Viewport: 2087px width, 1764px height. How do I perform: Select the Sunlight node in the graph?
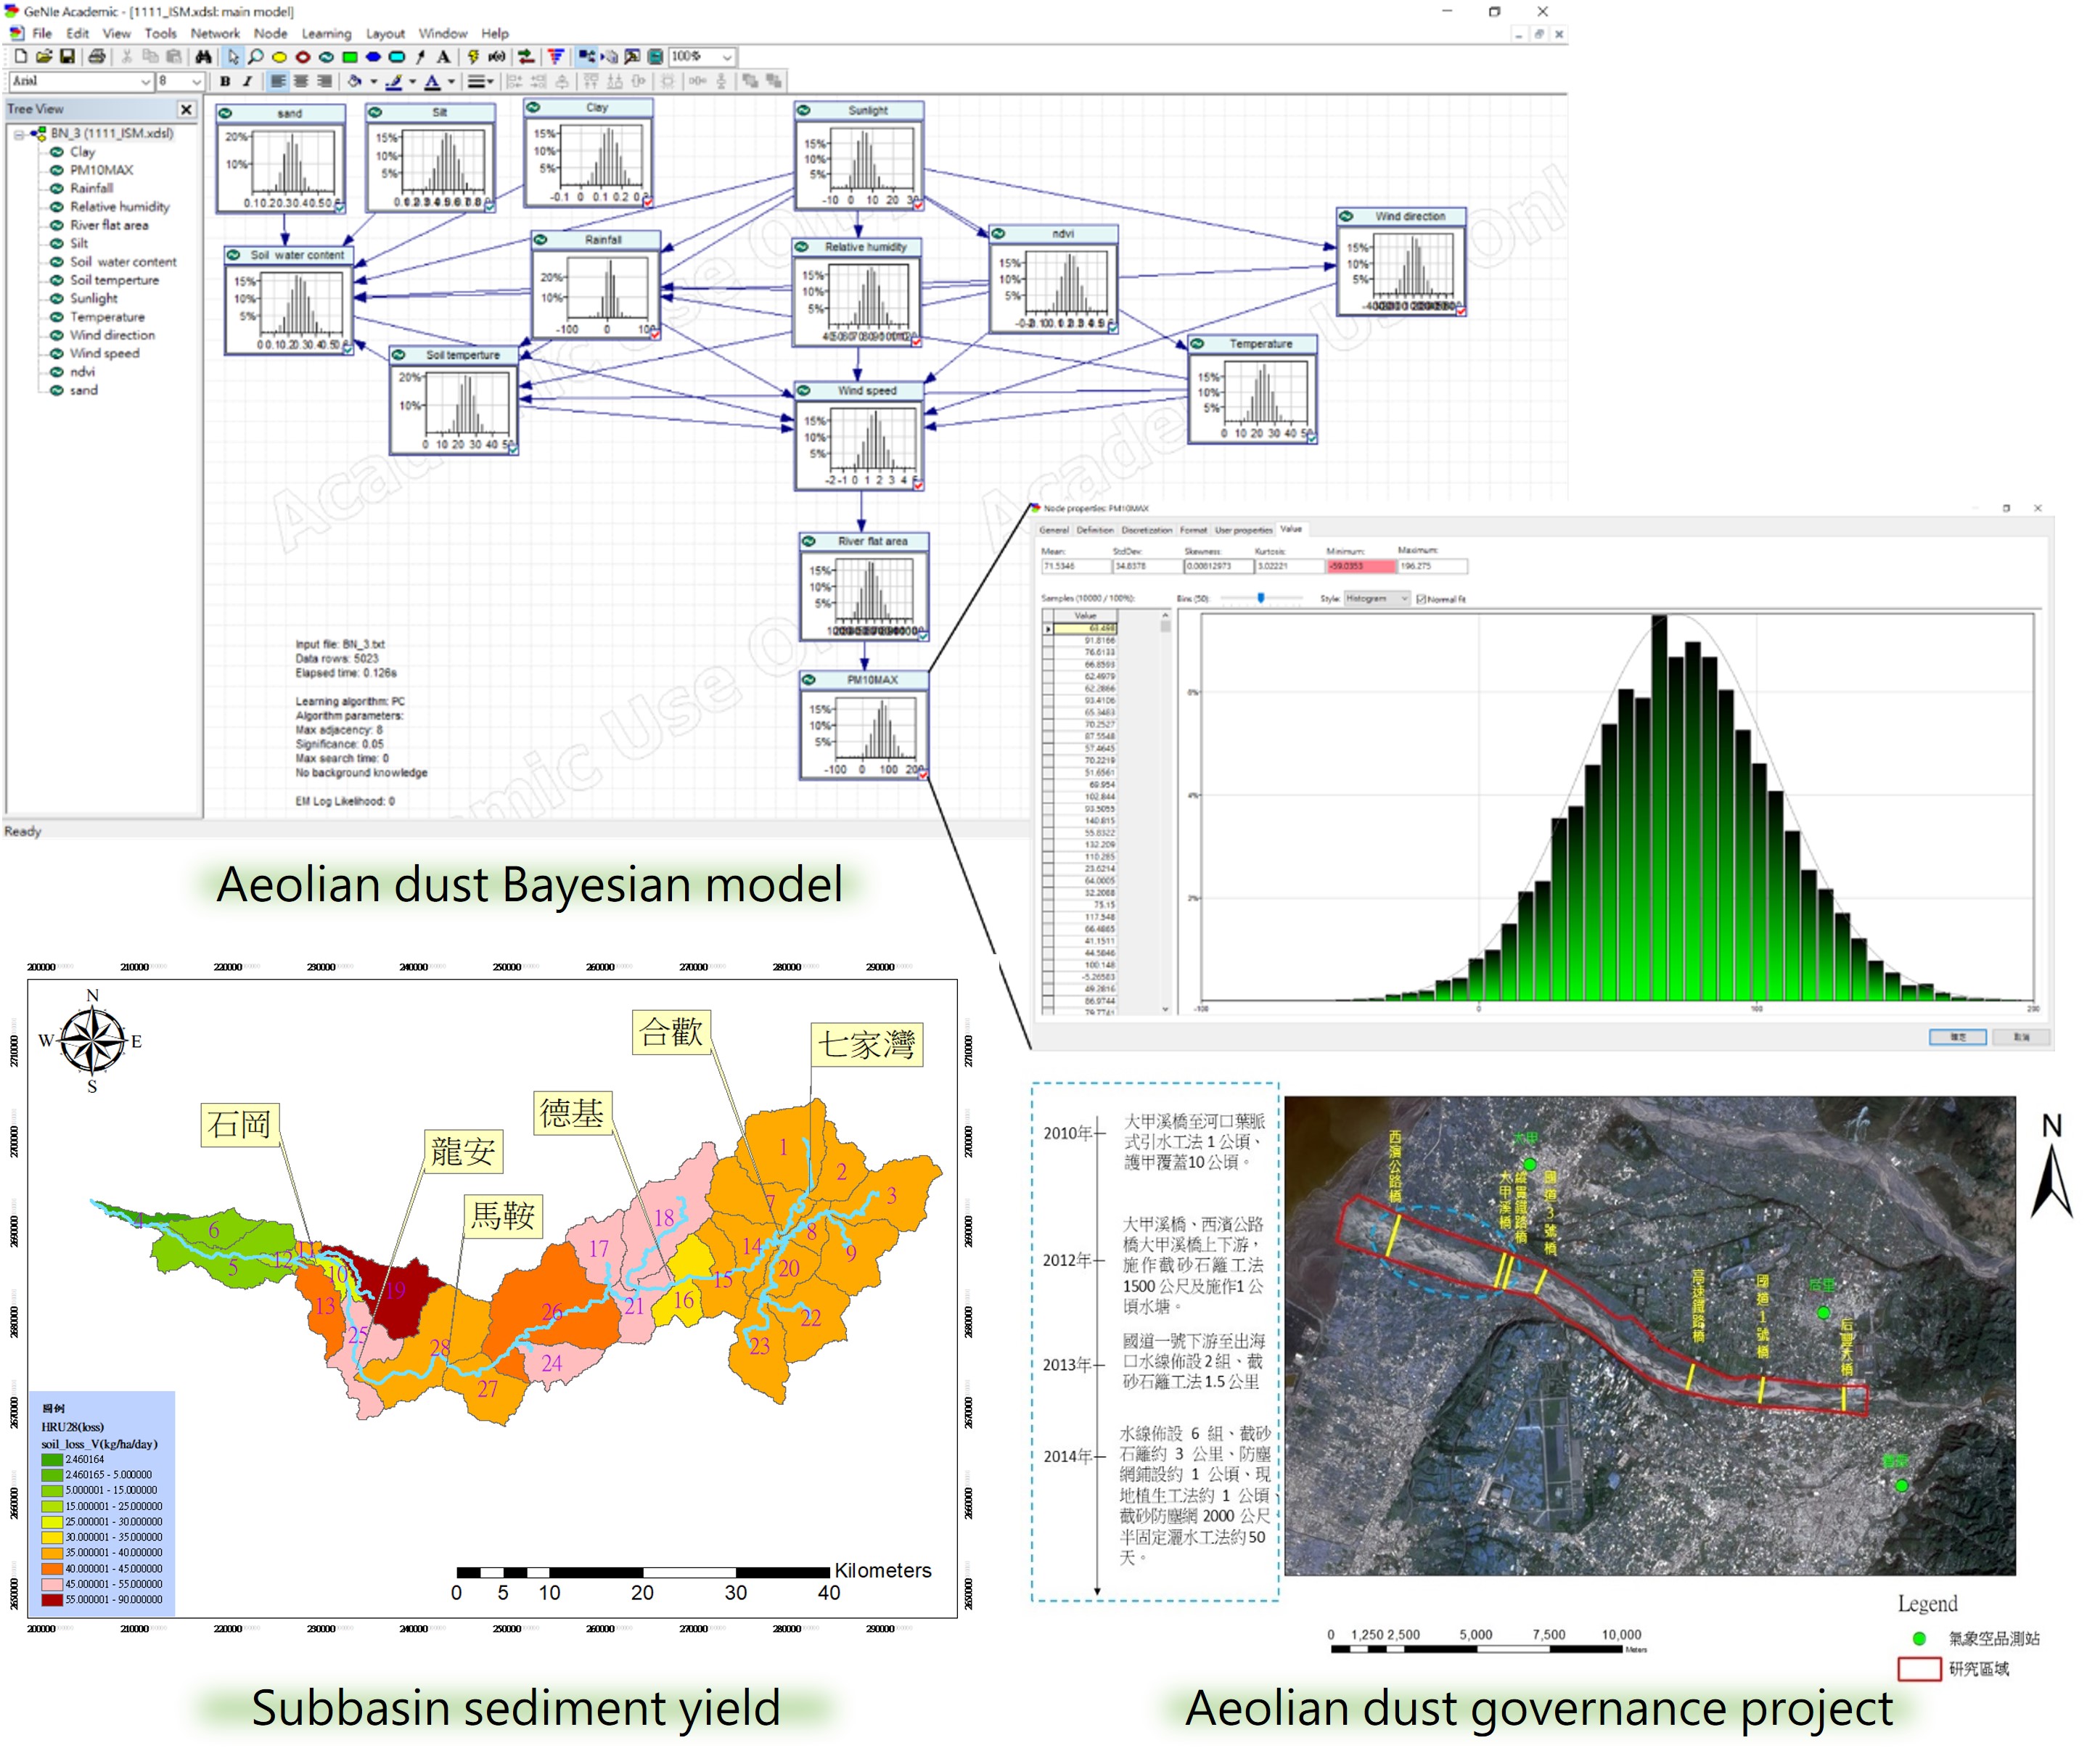859,156
